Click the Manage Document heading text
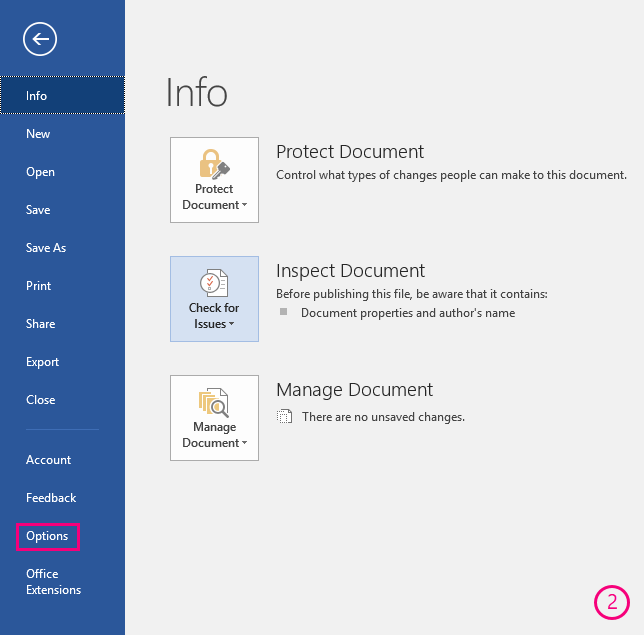644x635 pixels. click(x=354, y=390)
